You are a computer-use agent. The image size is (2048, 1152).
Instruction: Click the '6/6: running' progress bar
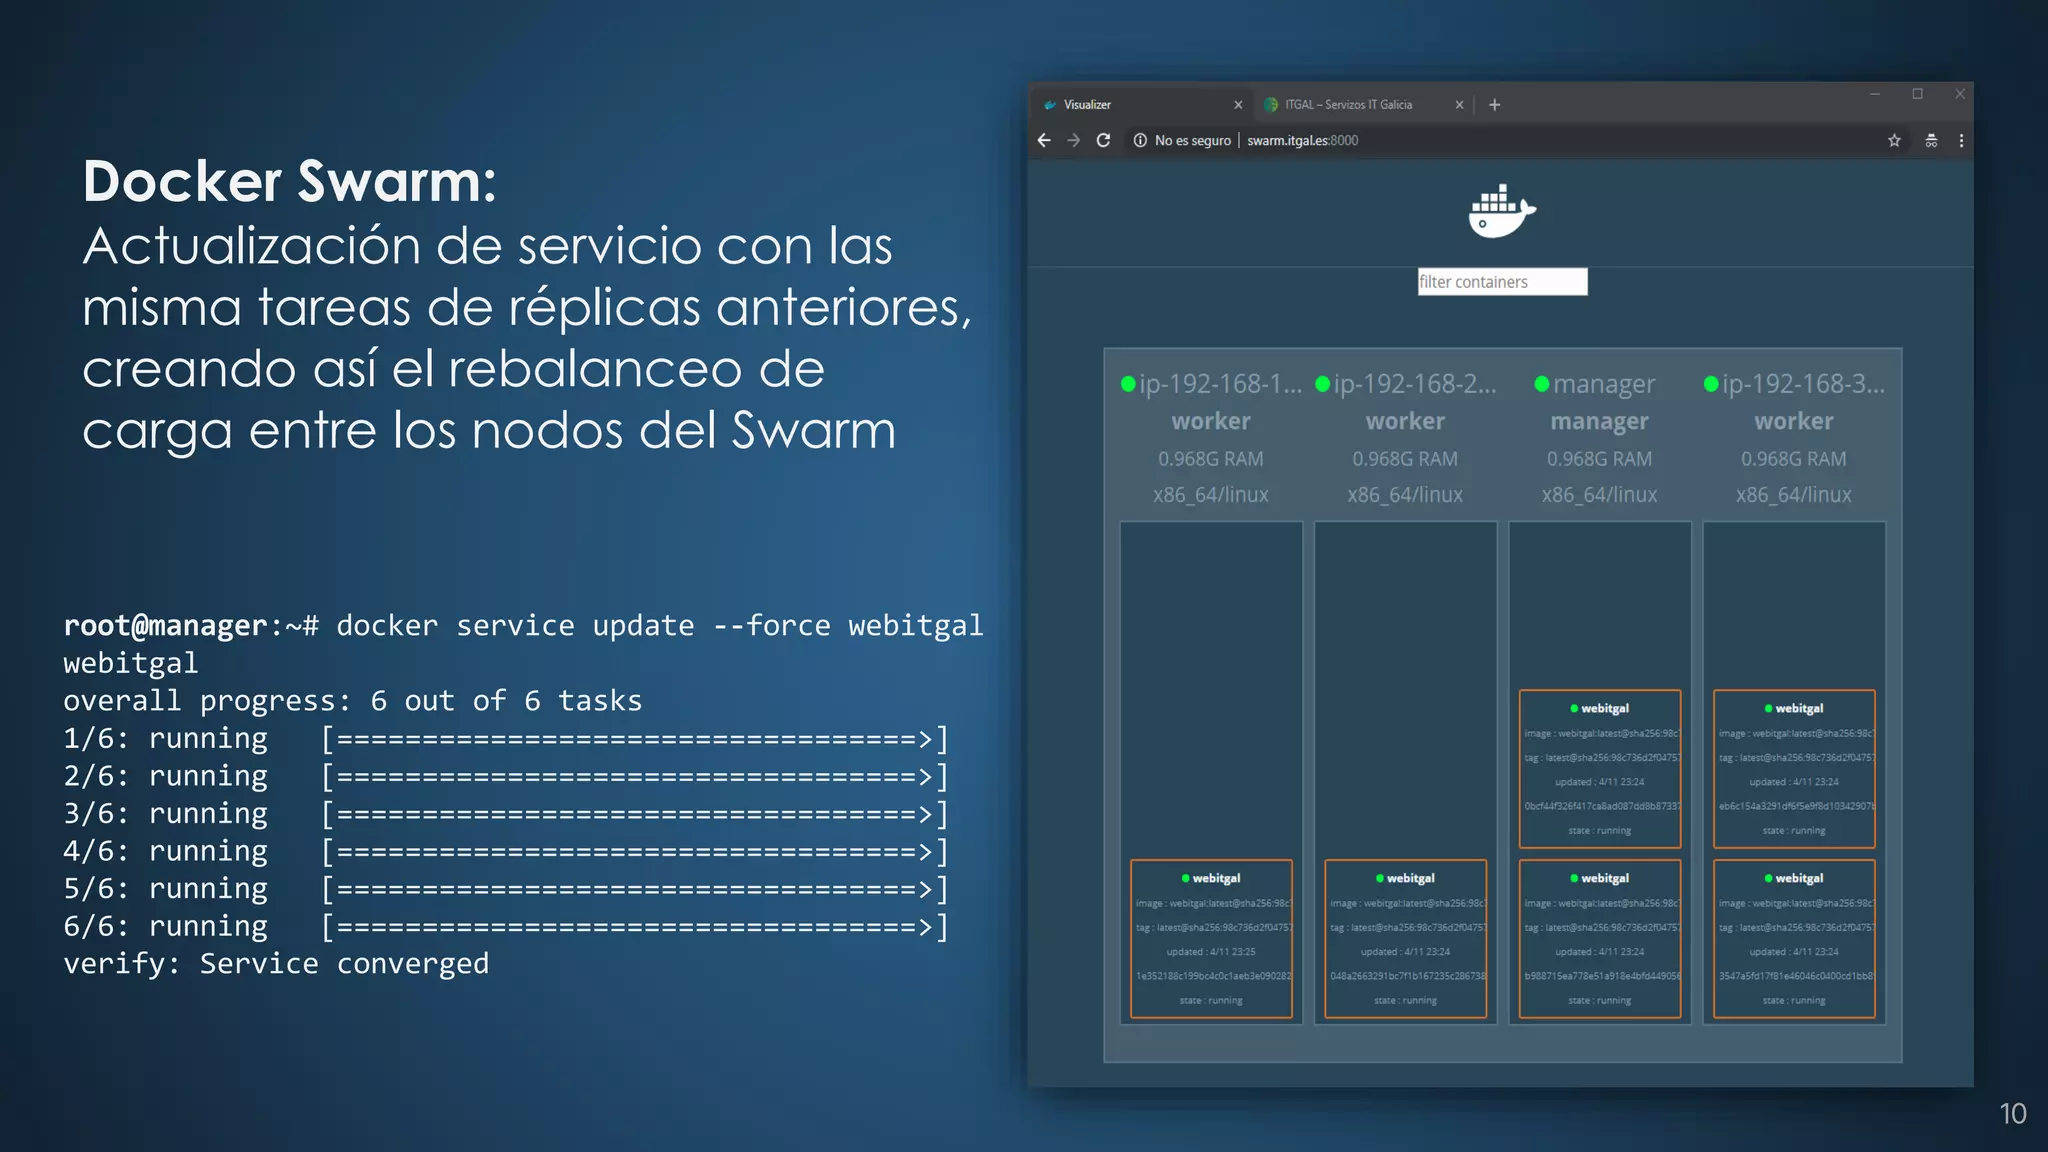(x=635, y=927)
